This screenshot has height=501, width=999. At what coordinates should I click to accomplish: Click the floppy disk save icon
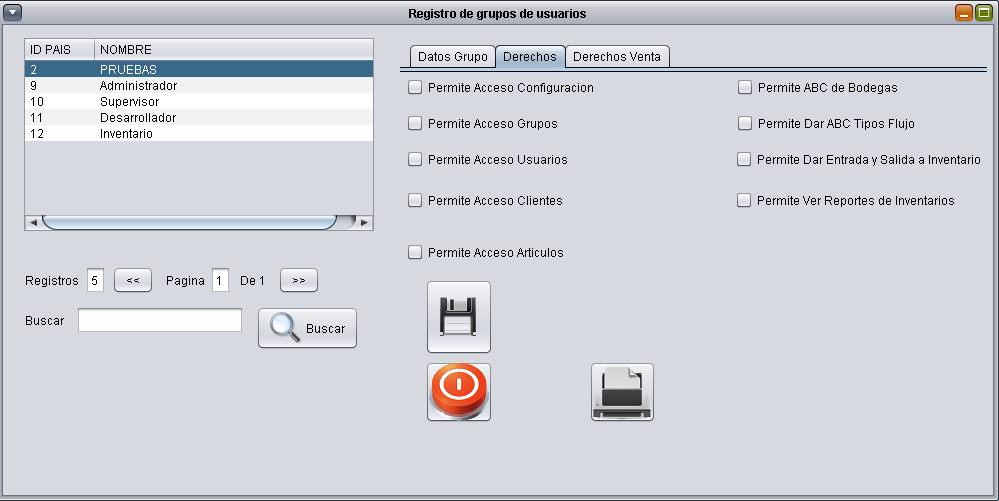coord(459,317)
